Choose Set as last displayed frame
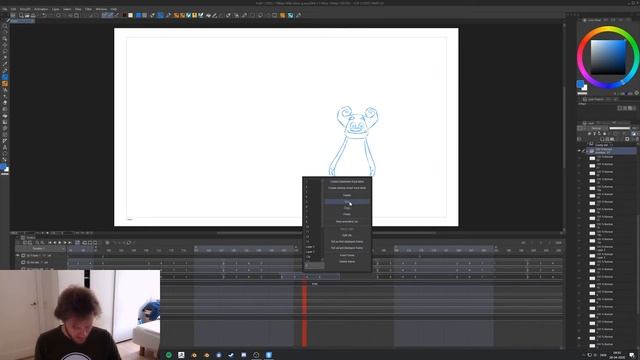The image size is (640, 360). pos(347,248)
